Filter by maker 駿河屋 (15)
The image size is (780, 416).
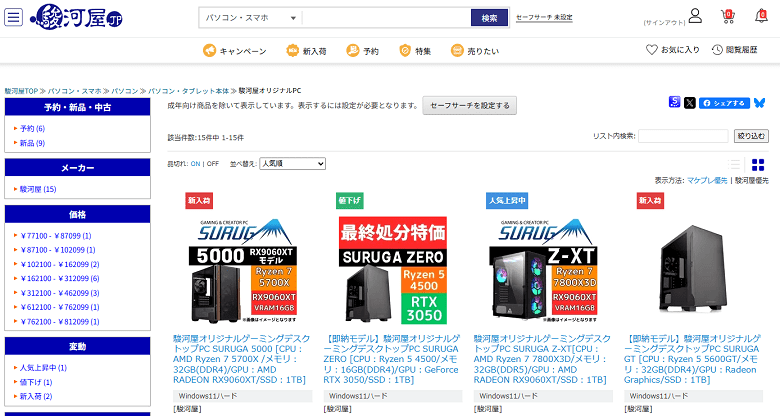(38, 189)
